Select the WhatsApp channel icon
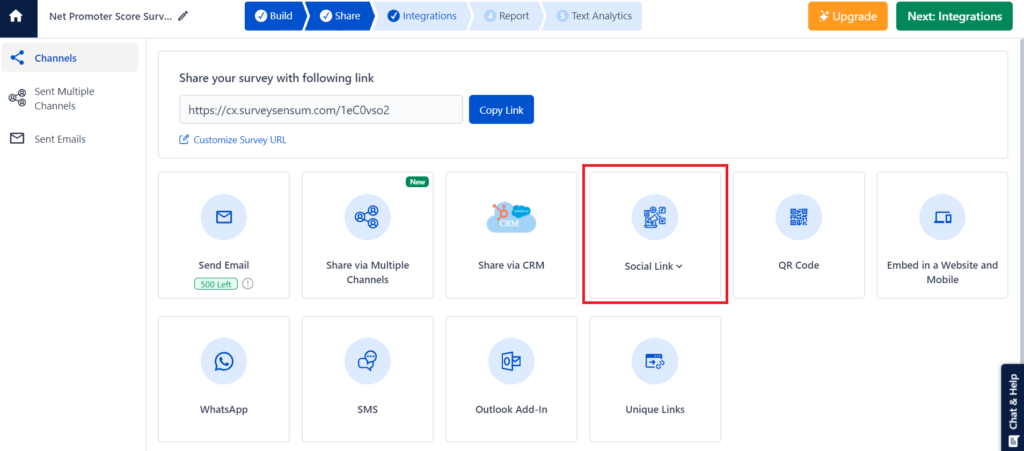 223,361
